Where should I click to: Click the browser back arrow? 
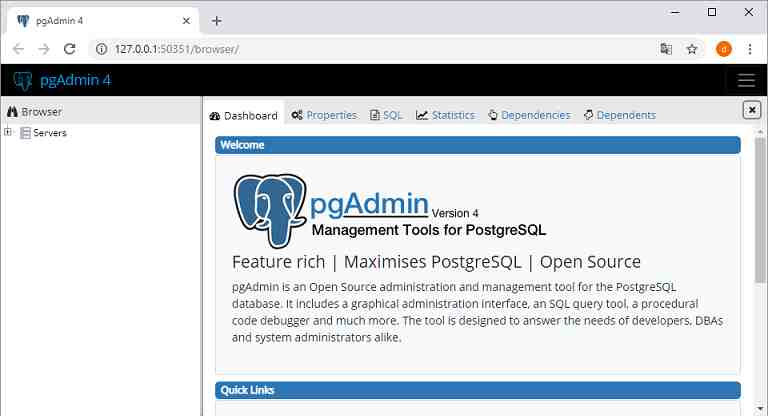[18, 49]
